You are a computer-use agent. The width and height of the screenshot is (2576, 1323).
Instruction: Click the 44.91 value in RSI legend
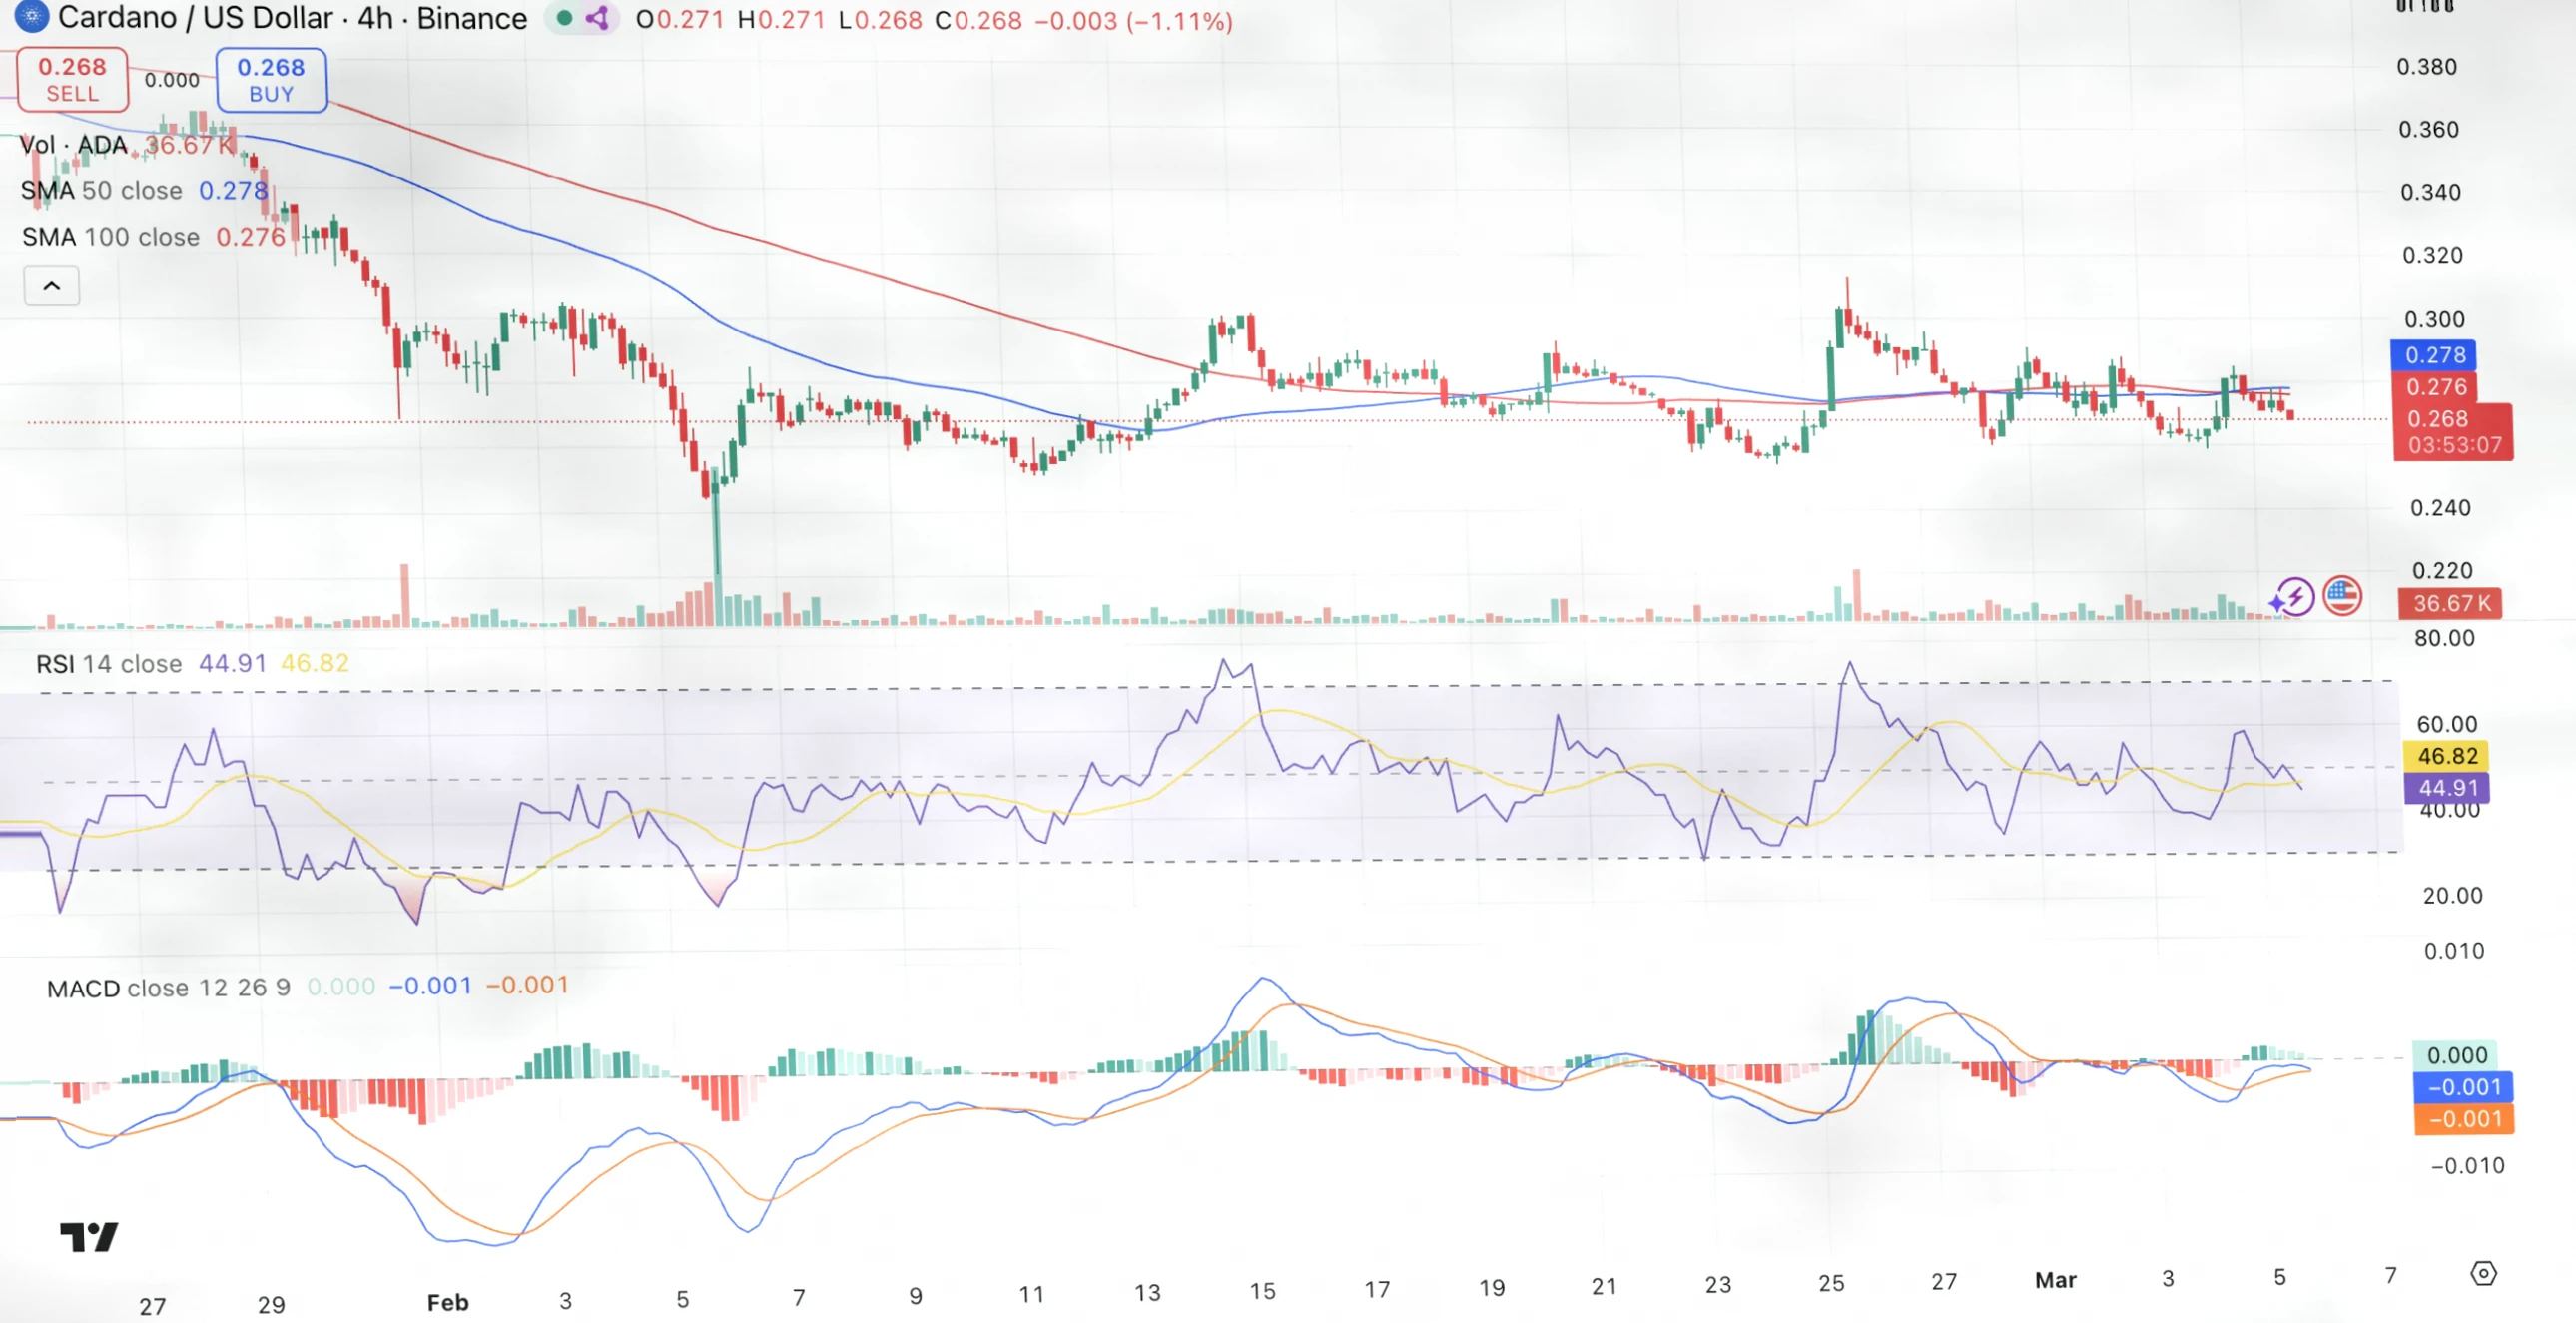(x=232, y=663)
